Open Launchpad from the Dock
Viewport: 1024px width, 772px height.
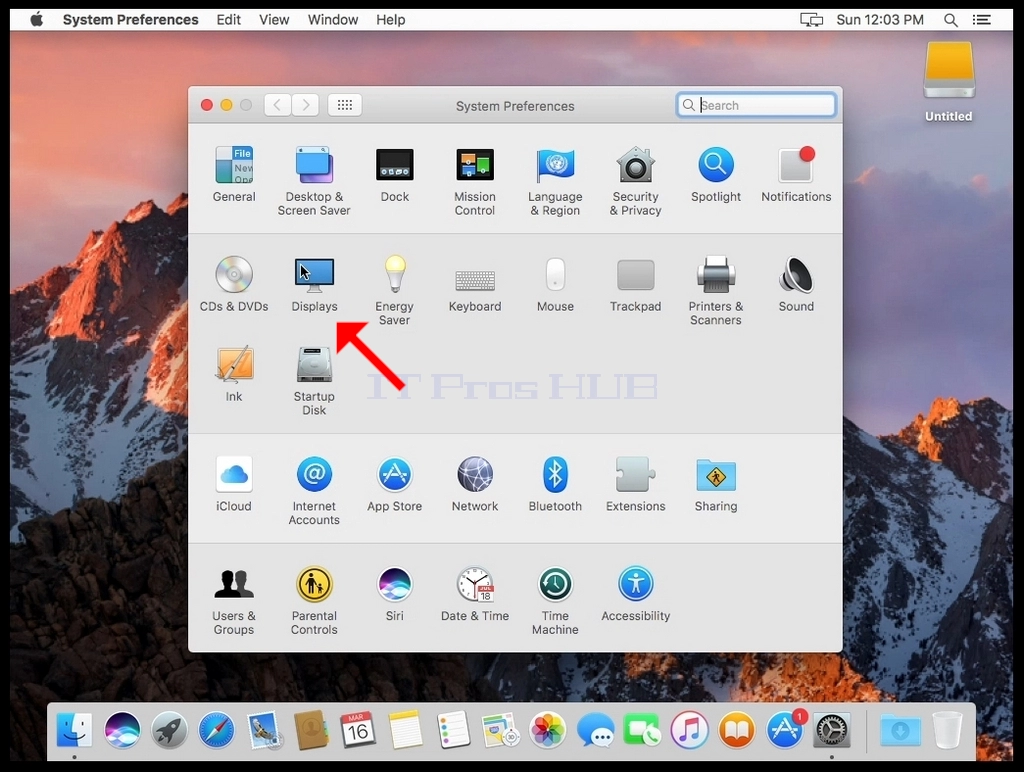click(x=169, y=730)
